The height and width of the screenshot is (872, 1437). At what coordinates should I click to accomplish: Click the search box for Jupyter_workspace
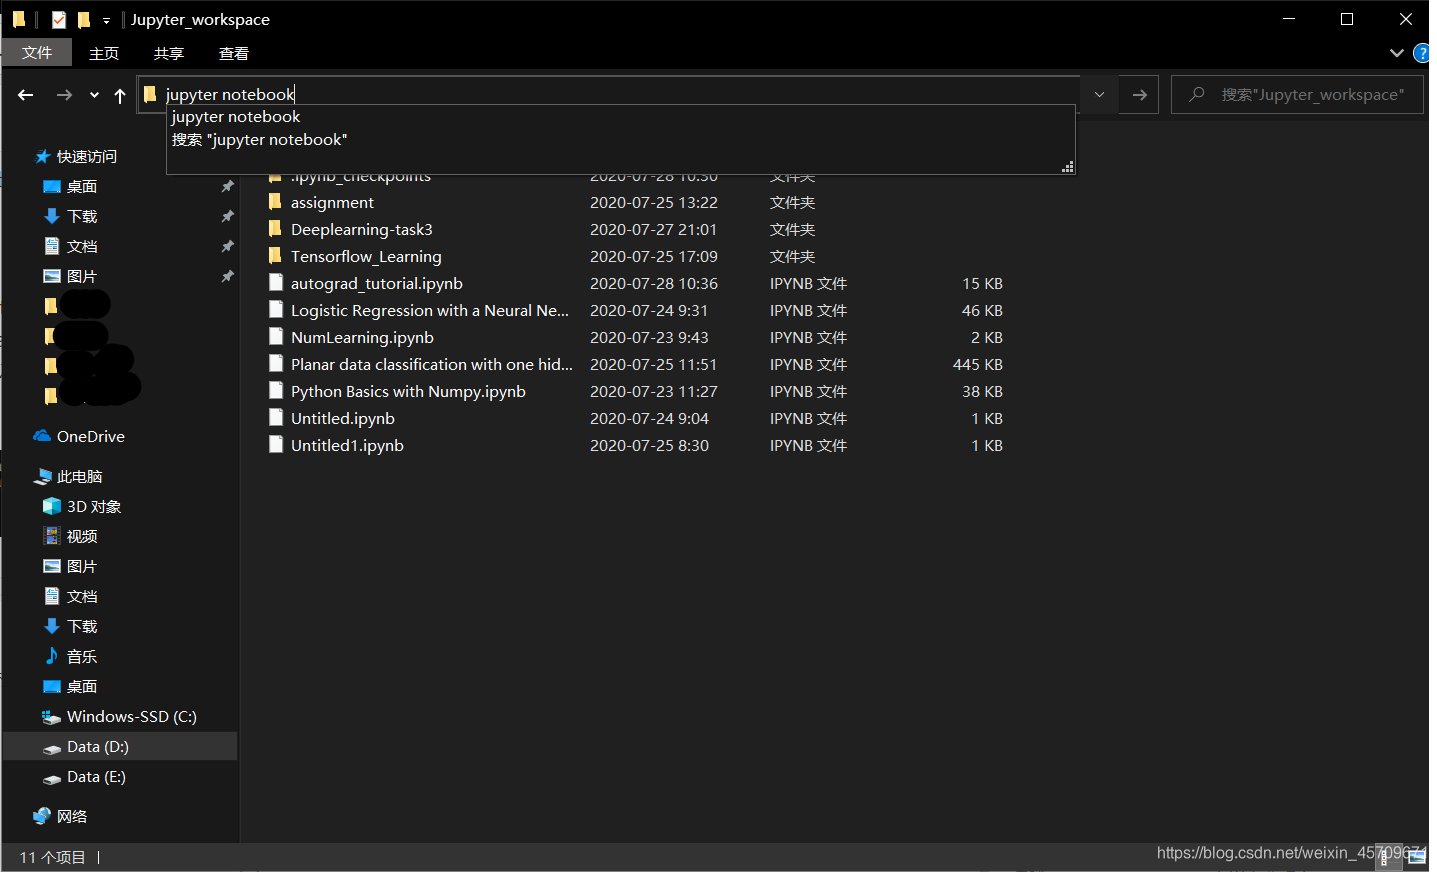point(1297,95)
